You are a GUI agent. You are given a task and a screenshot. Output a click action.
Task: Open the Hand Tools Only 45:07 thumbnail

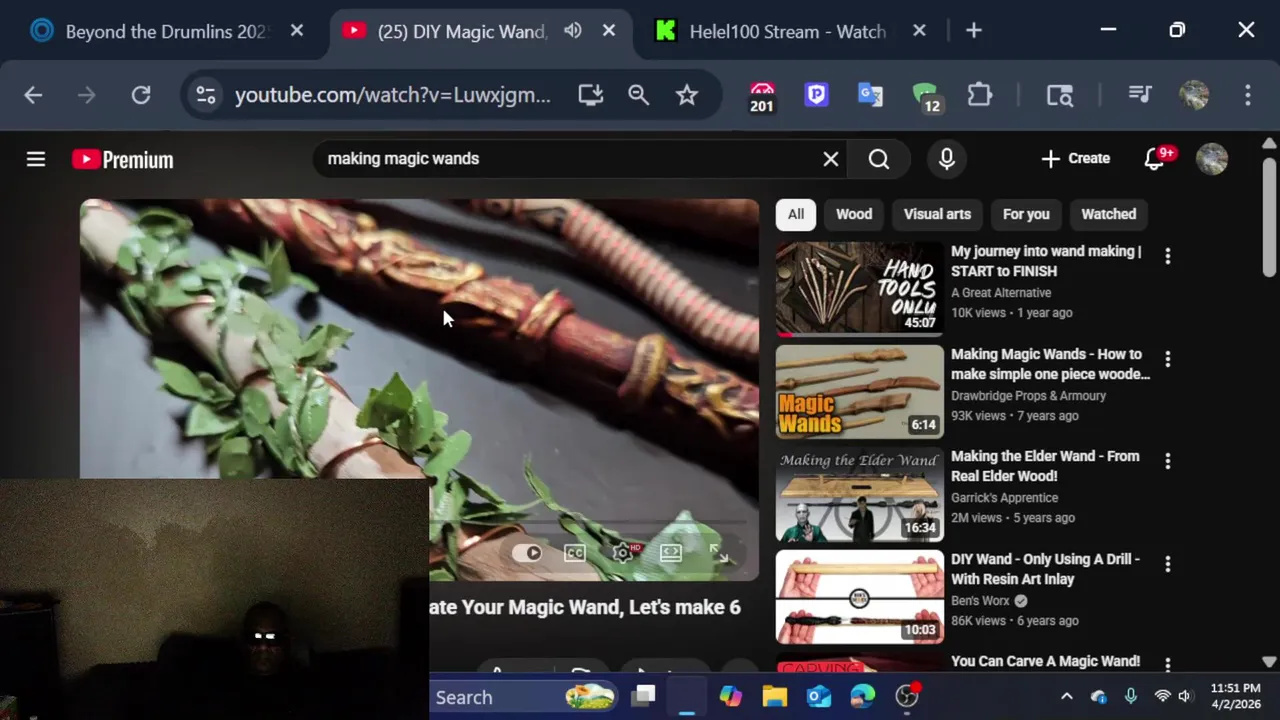(x=859, y=288)
